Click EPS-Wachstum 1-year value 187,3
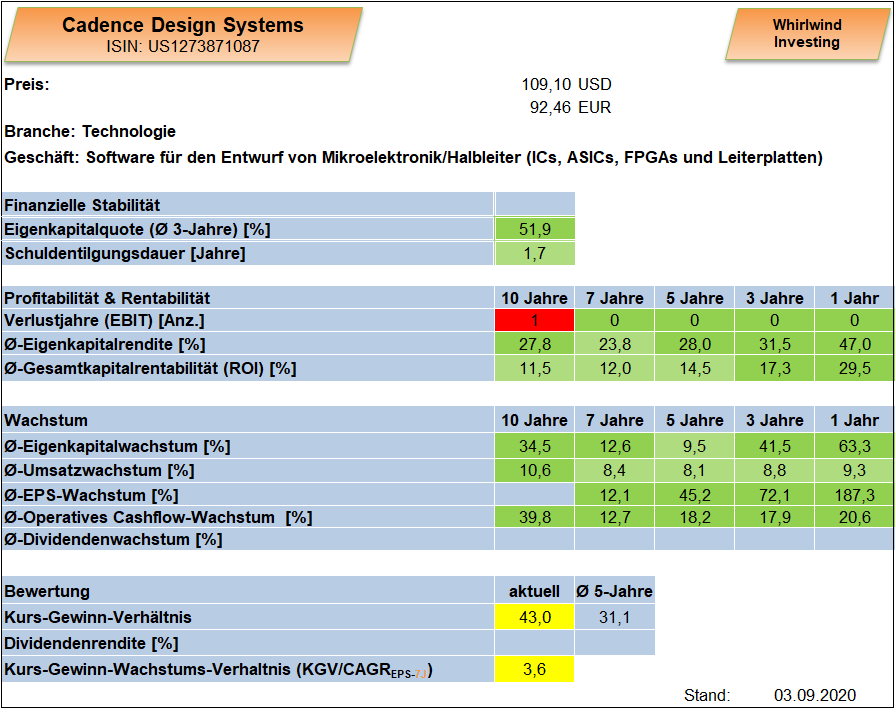895x709 pixels. [854, 494]
